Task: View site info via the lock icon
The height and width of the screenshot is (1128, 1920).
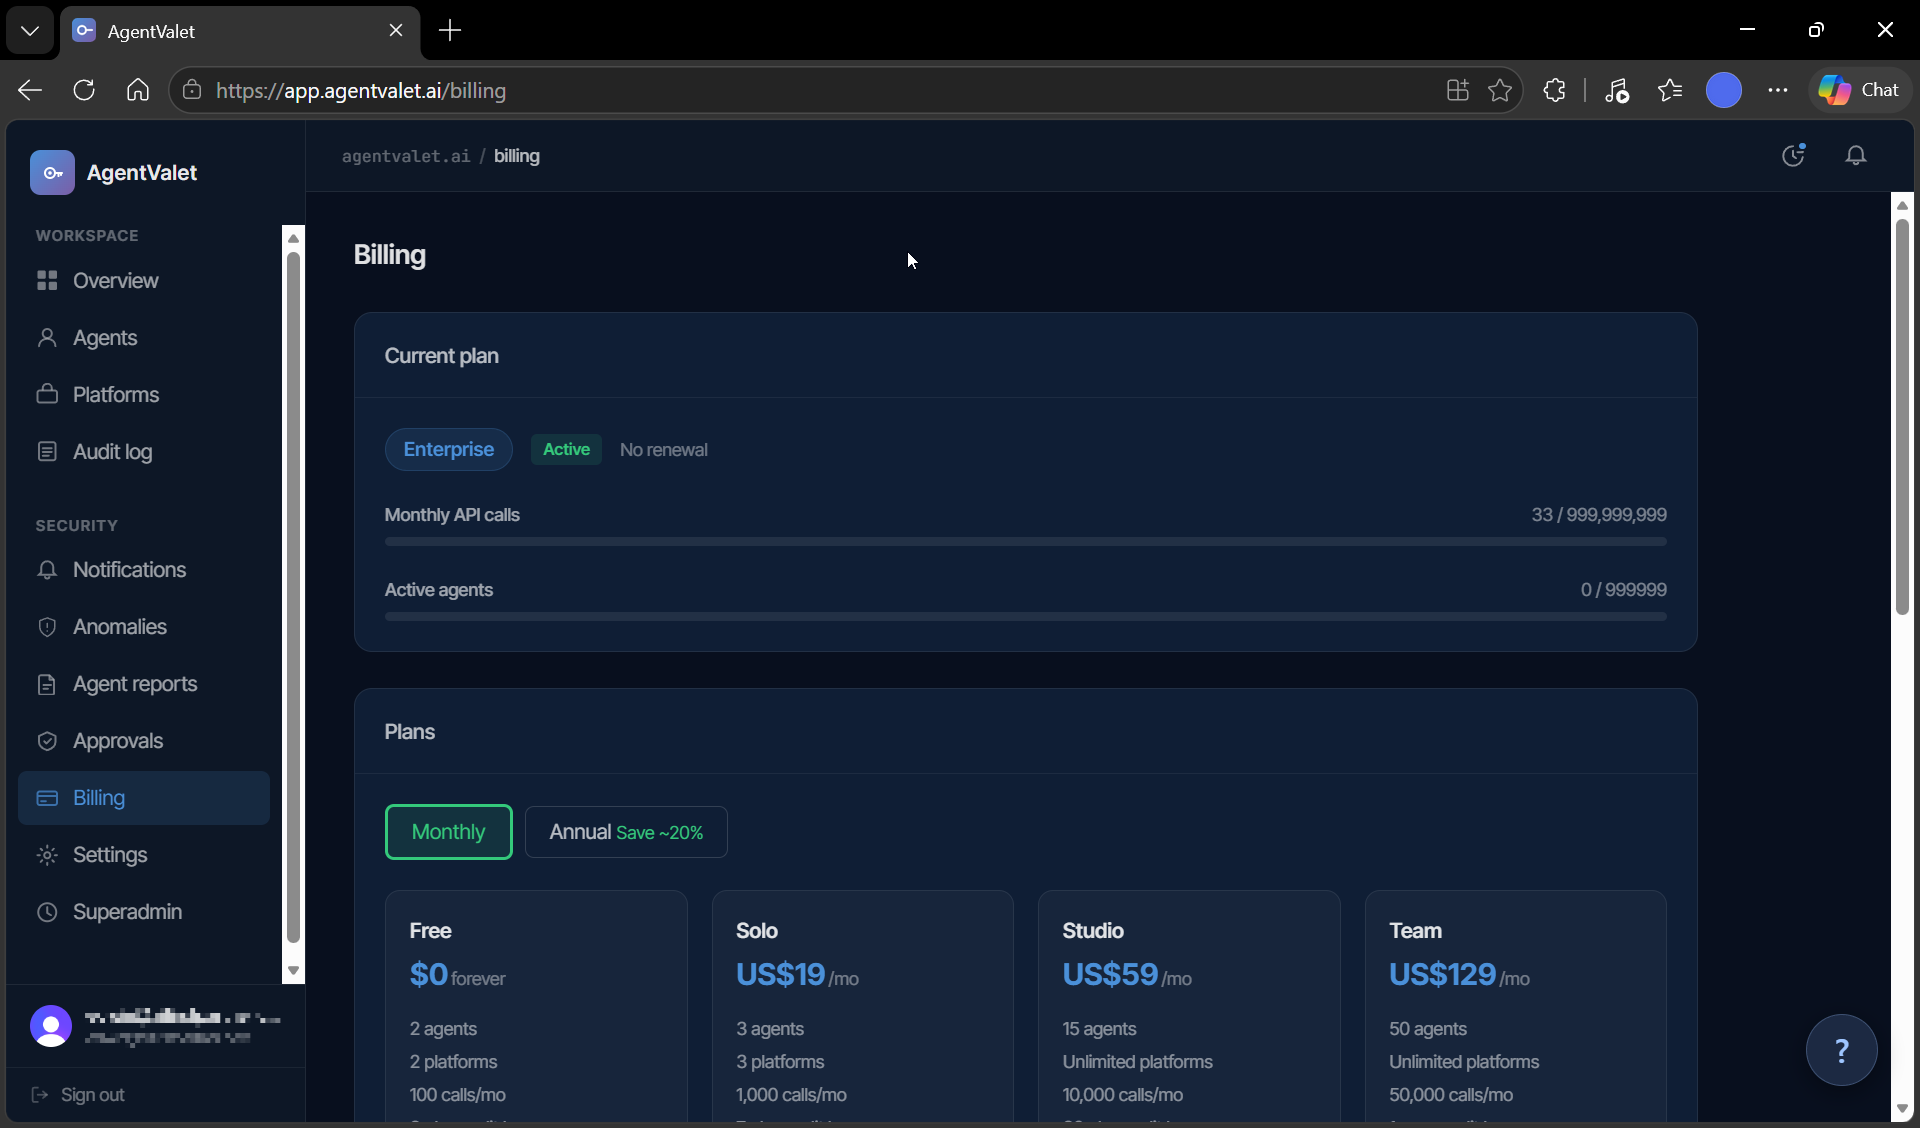Action: (x=192, y=91)
